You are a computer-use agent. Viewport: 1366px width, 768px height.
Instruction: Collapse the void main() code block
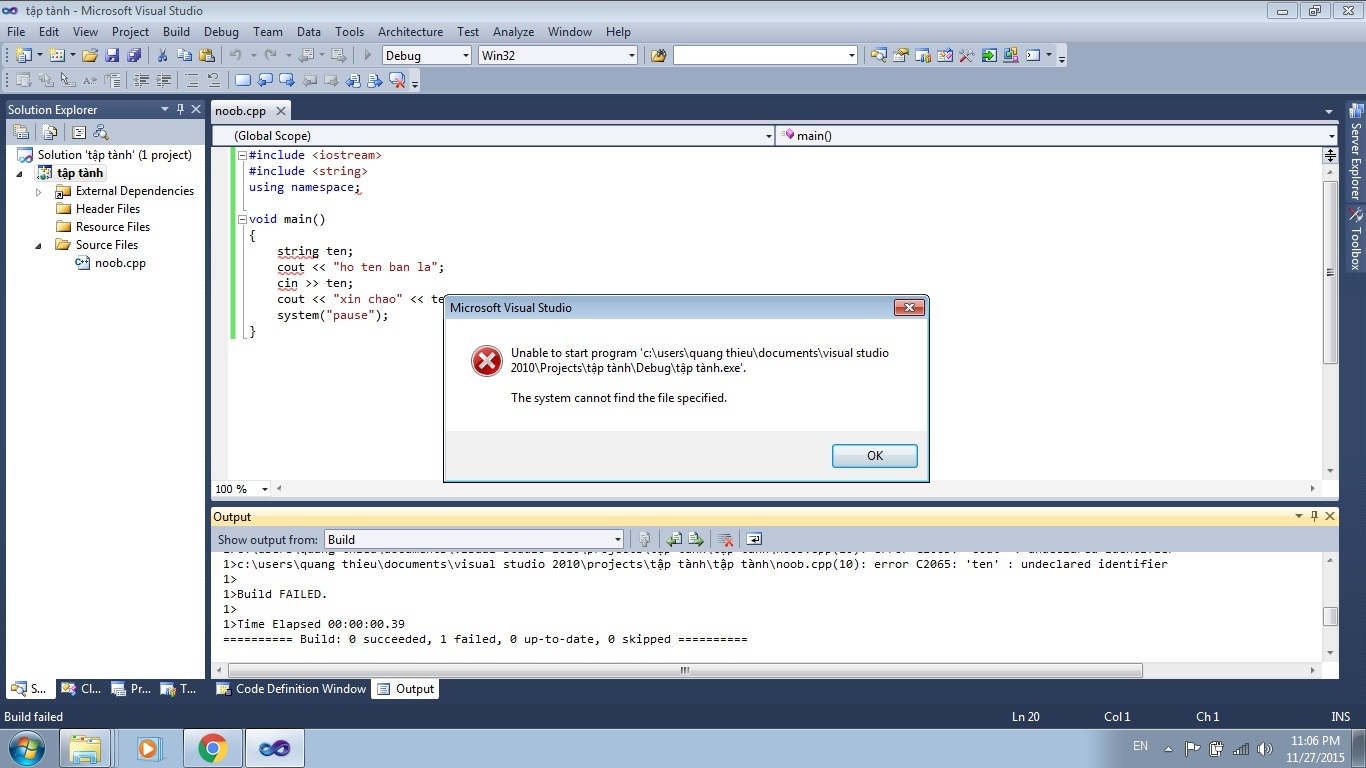(x=241, y=219)
